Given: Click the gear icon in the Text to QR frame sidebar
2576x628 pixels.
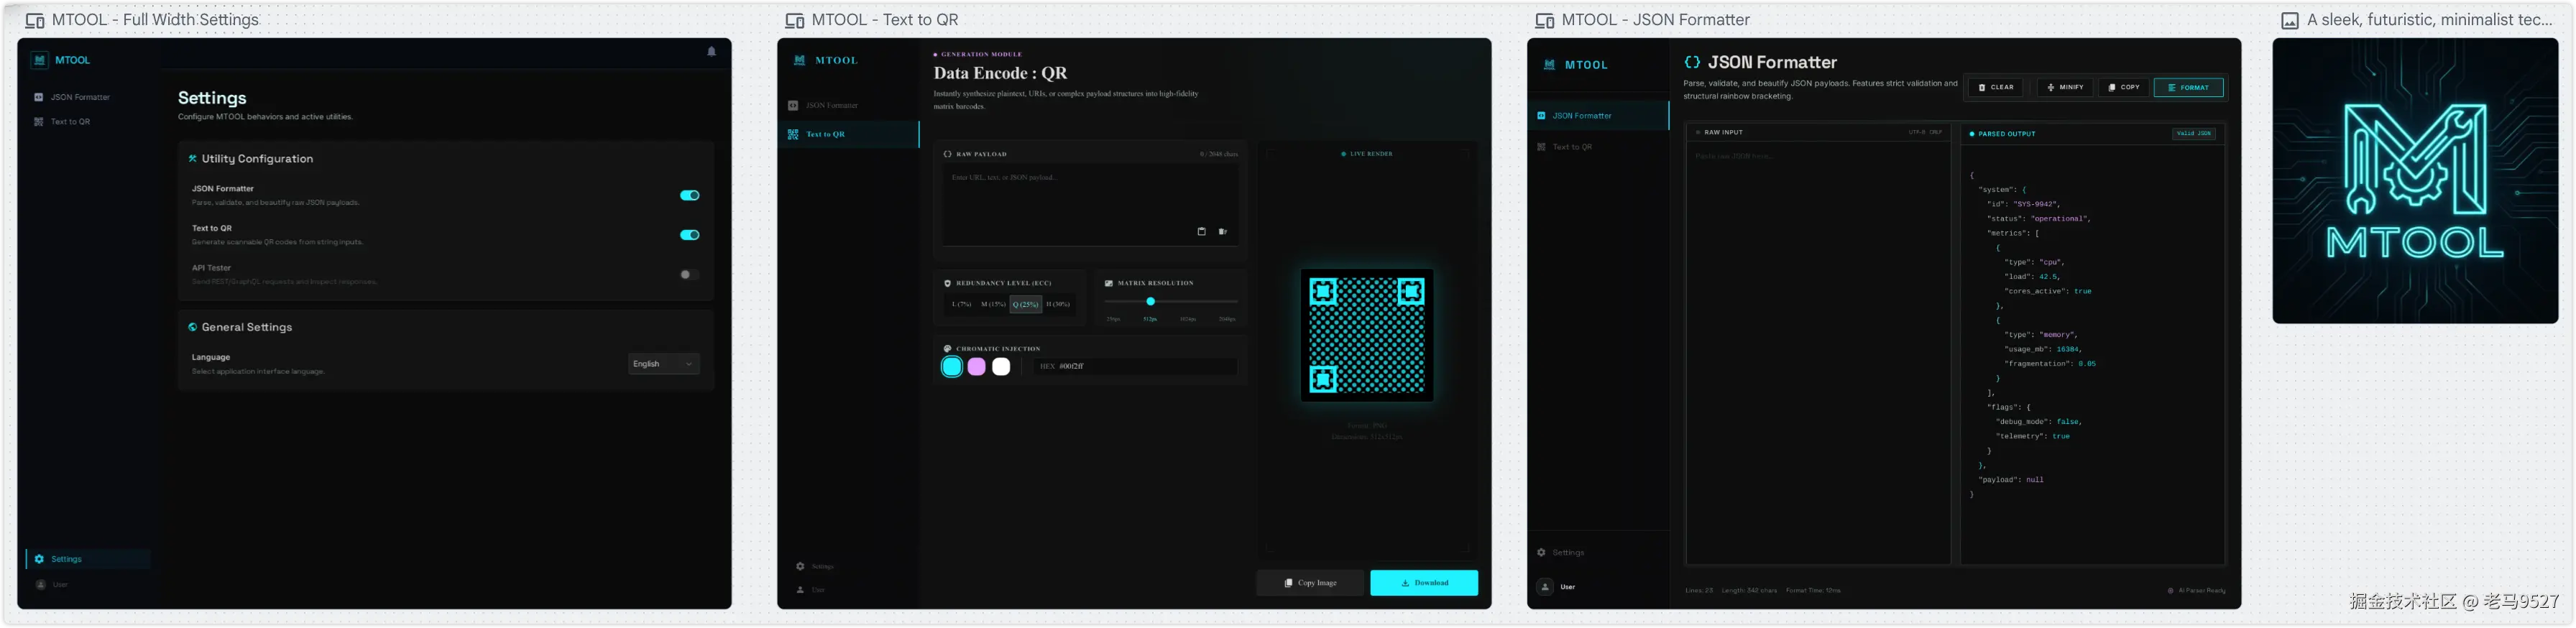Looking at the screenshot, I should pyautogui.click(x=800, y=566).
